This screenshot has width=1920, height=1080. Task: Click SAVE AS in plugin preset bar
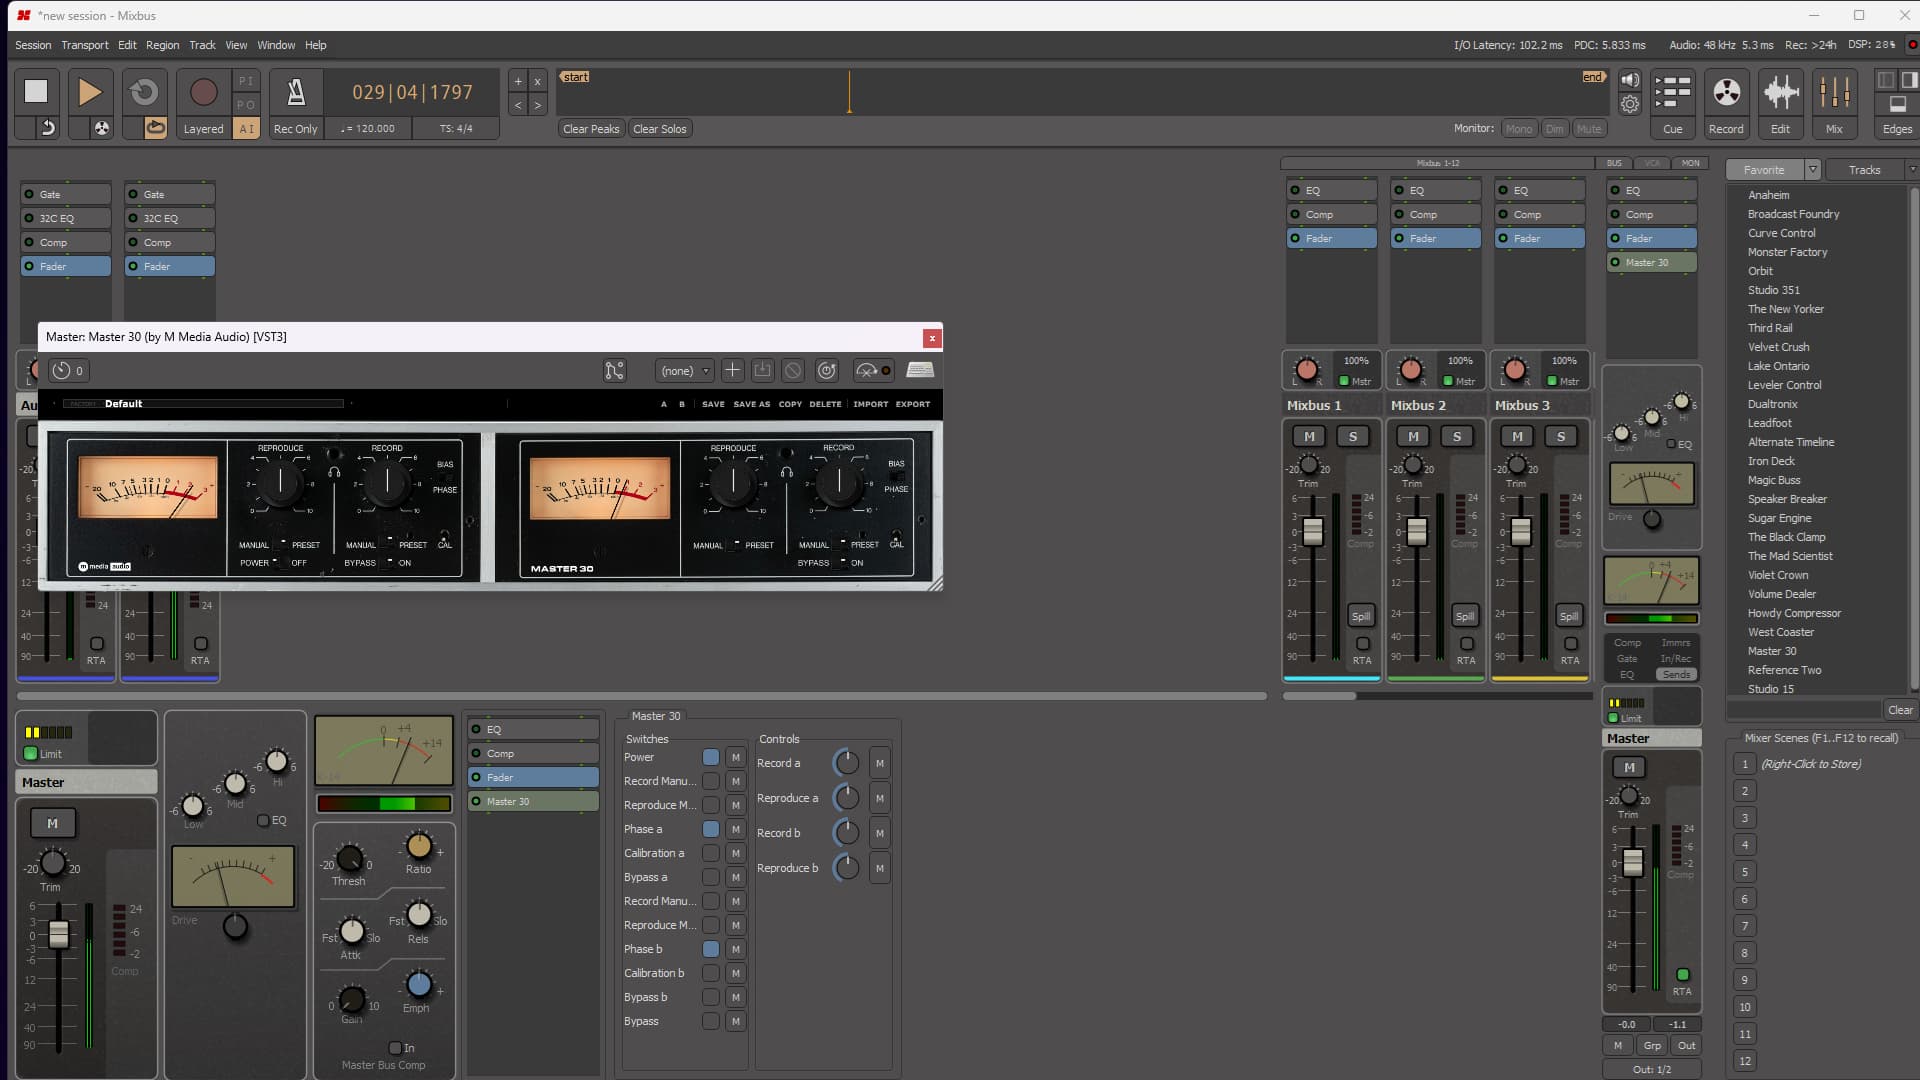[x=752, y=405]
